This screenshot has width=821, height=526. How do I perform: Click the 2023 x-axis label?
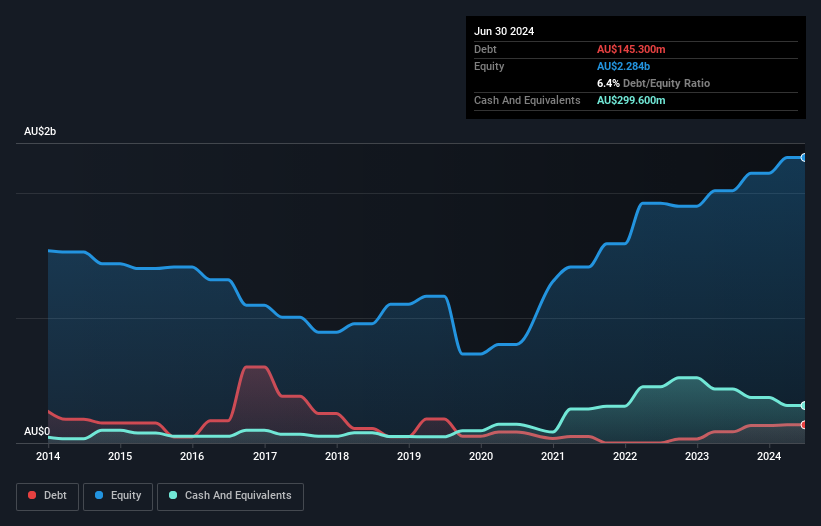697,456
